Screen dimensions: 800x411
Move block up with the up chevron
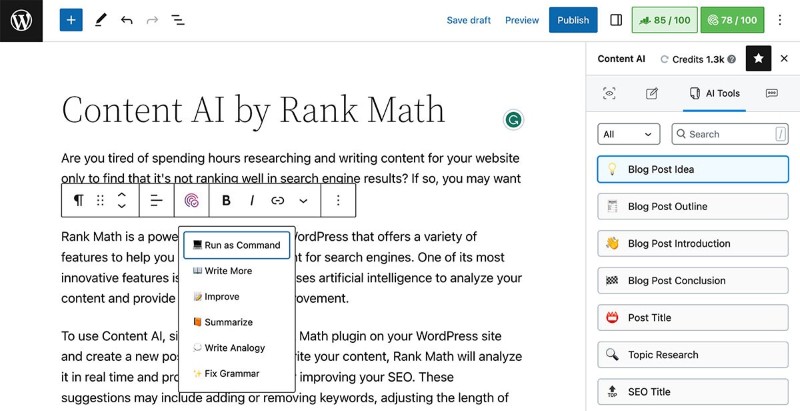pos(121,194)
